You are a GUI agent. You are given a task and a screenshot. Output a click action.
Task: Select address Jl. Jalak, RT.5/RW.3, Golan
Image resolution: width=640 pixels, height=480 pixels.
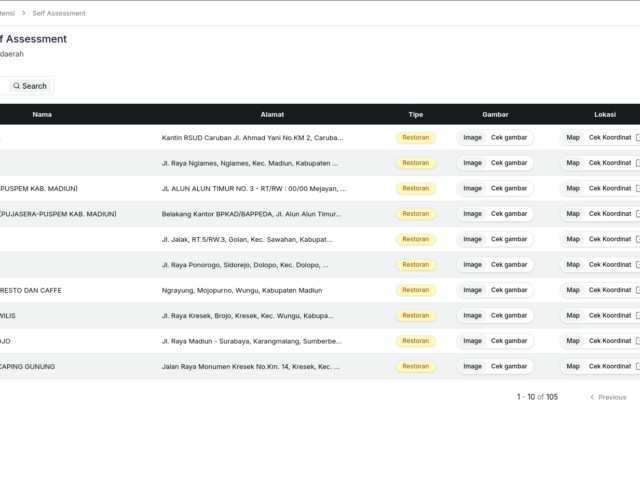click(x=247, y=239)
